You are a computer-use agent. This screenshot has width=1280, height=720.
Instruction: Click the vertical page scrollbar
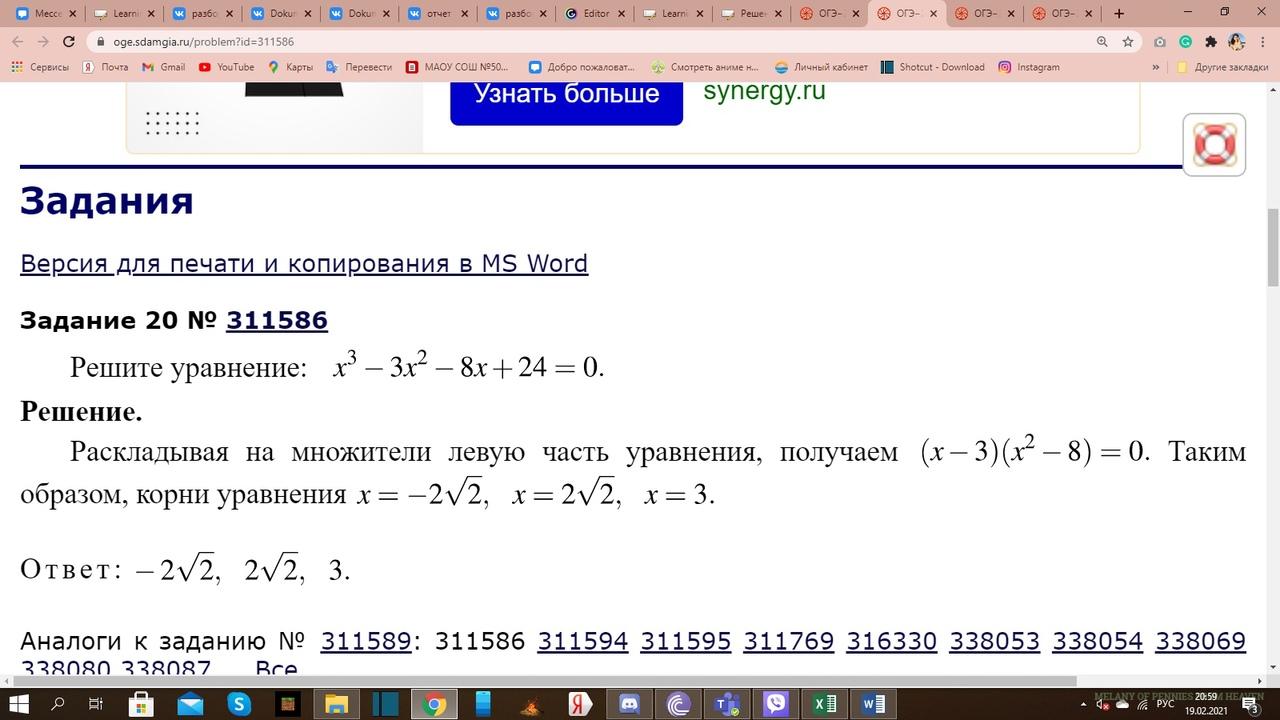pos(1272,247)
